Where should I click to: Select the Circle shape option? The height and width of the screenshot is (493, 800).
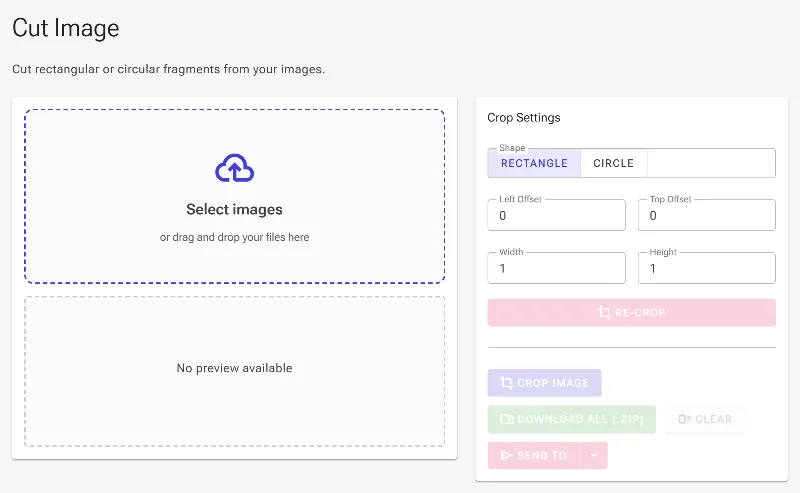pyautogui.click(x=613, y=163)
